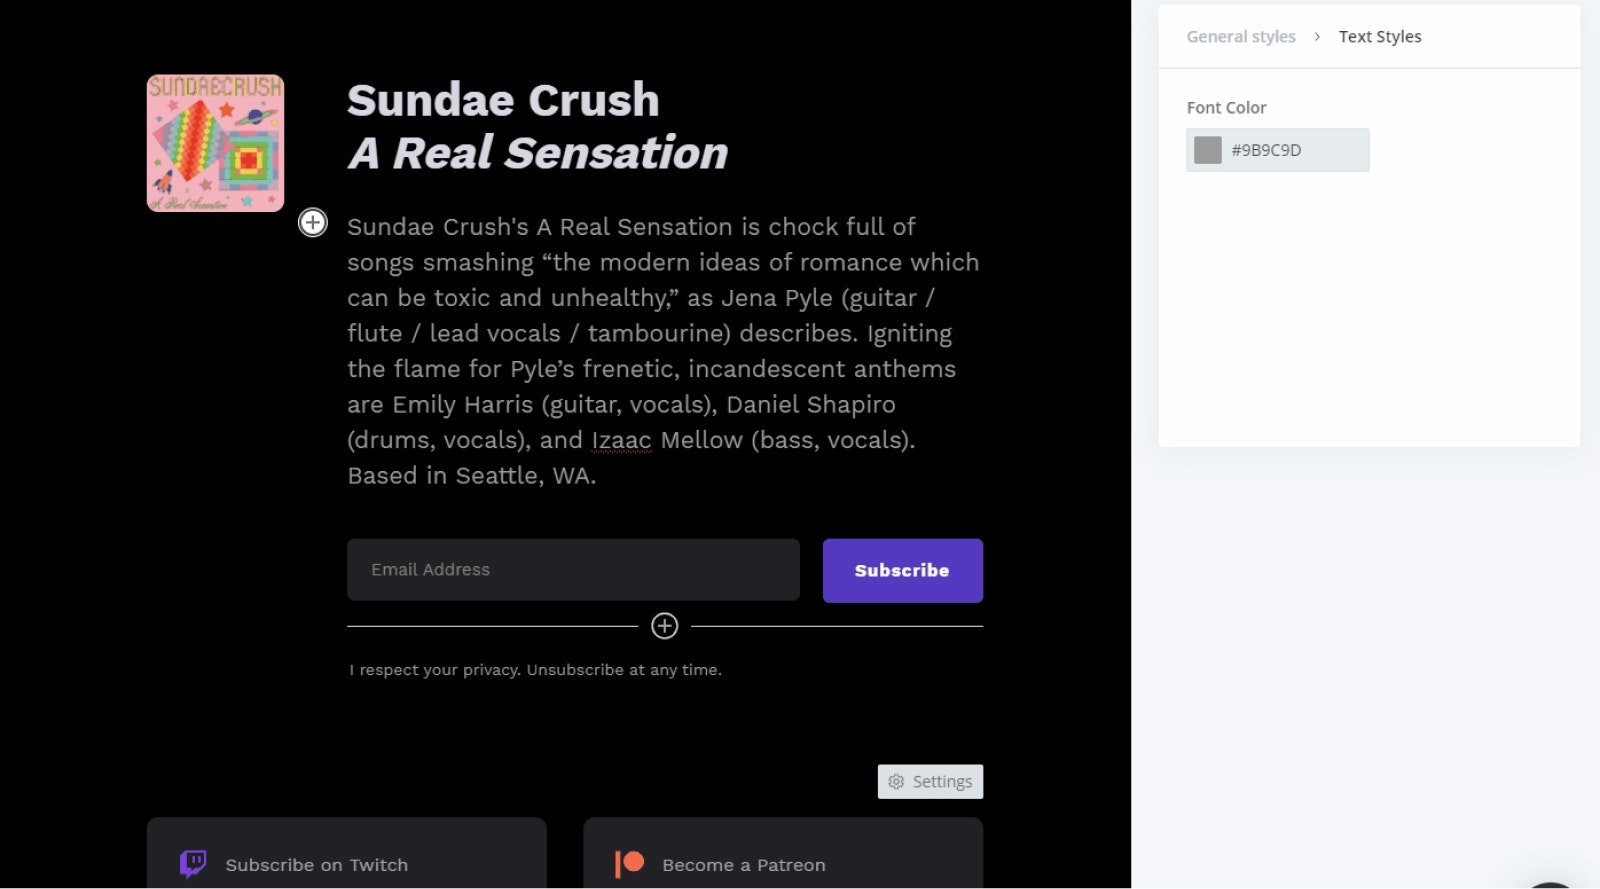Click the Become a Patreon card
This screenshot has height=889, width=1600.
click(x=783, y=853)
